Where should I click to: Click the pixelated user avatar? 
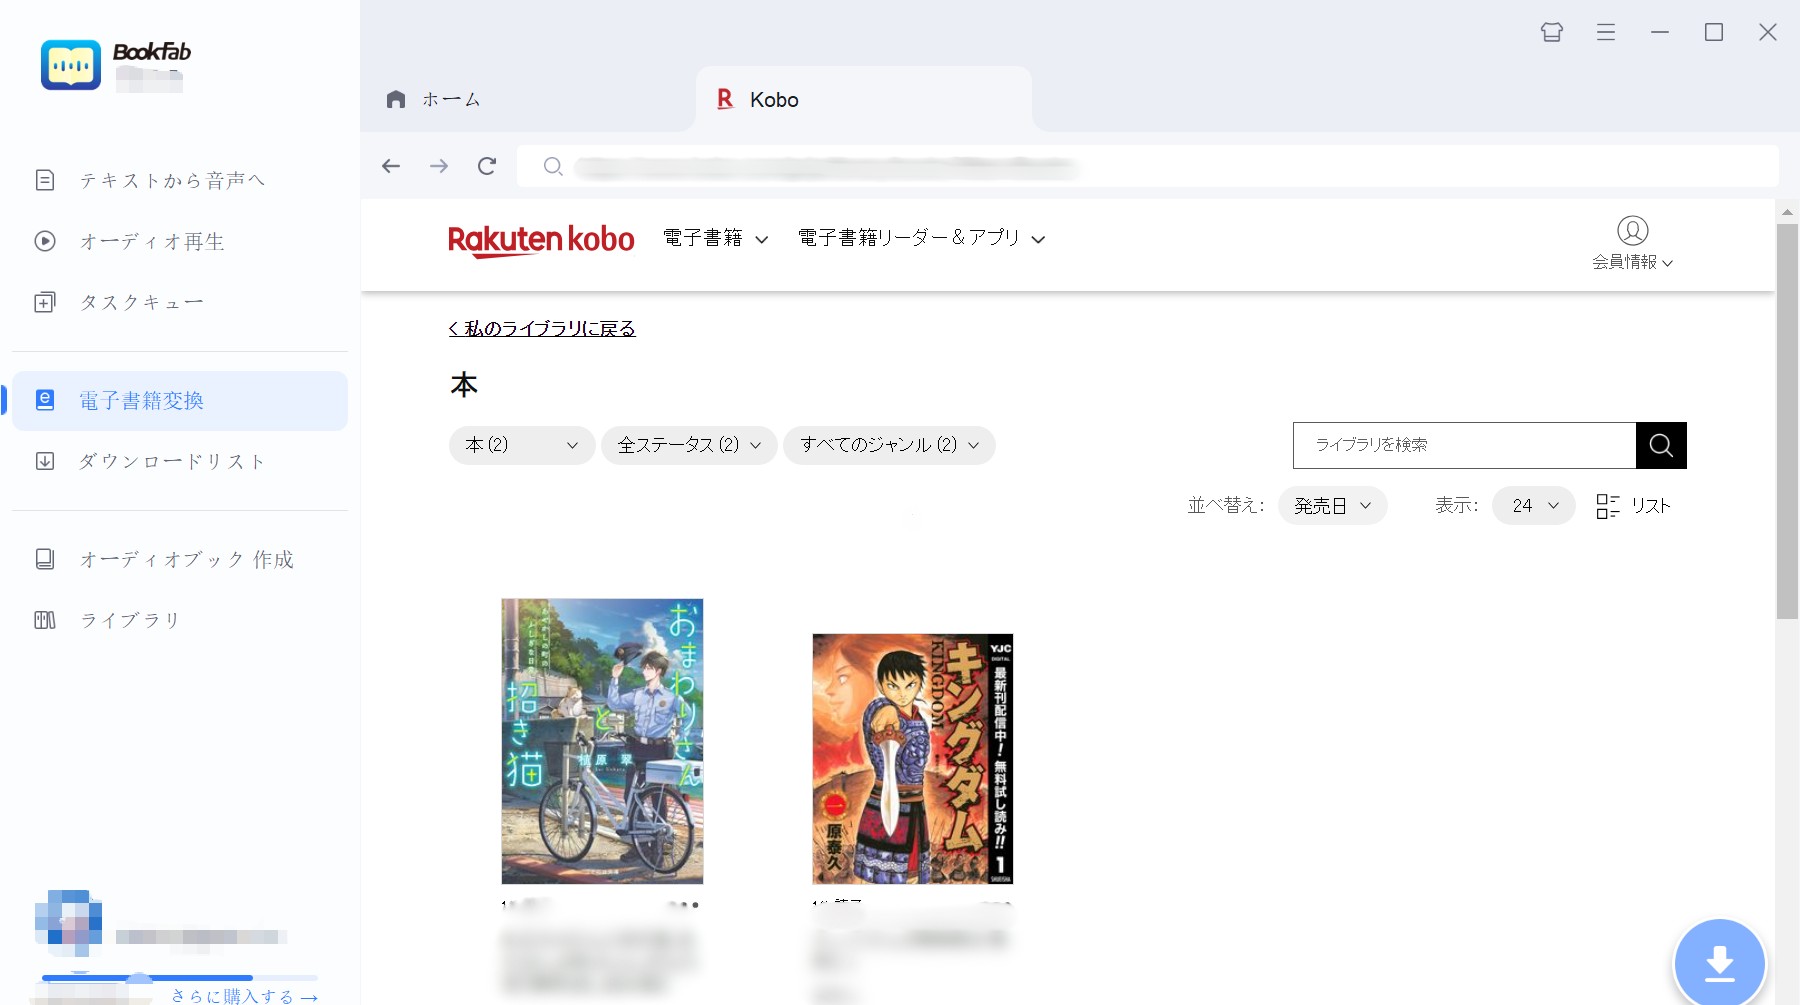[x=69, y=923]
